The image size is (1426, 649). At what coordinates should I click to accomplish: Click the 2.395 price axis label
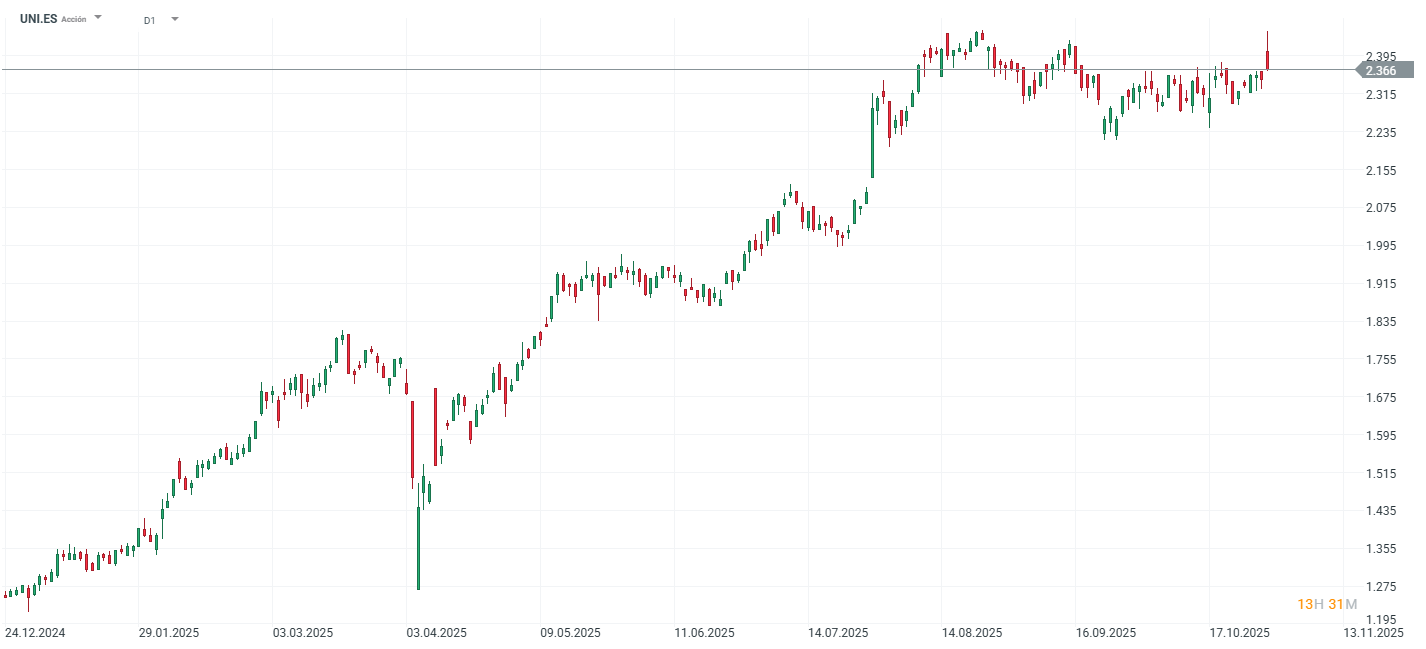(x=1381, y=56)
